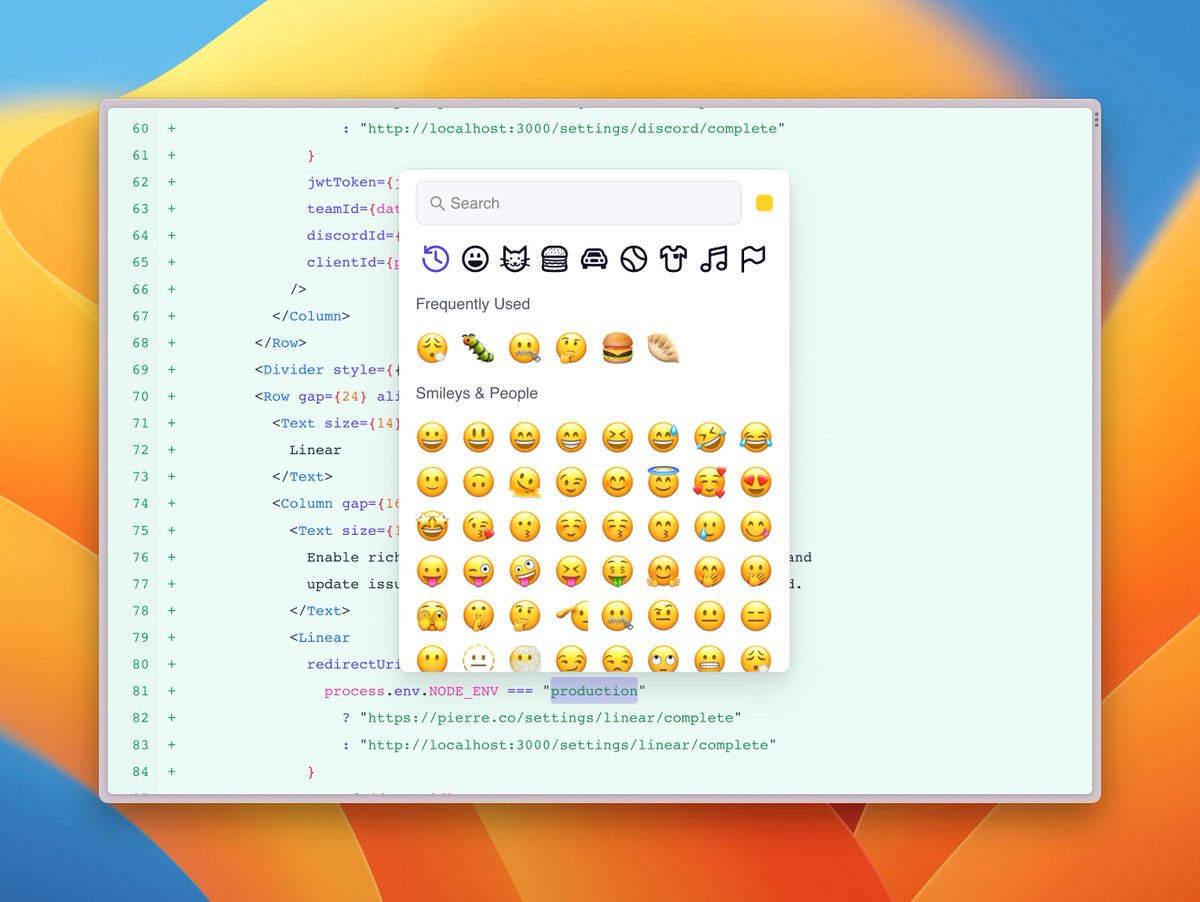Click the face with rolling eyes
The height and width of the screenshot is (902, 1200).
tap(663, 658)
